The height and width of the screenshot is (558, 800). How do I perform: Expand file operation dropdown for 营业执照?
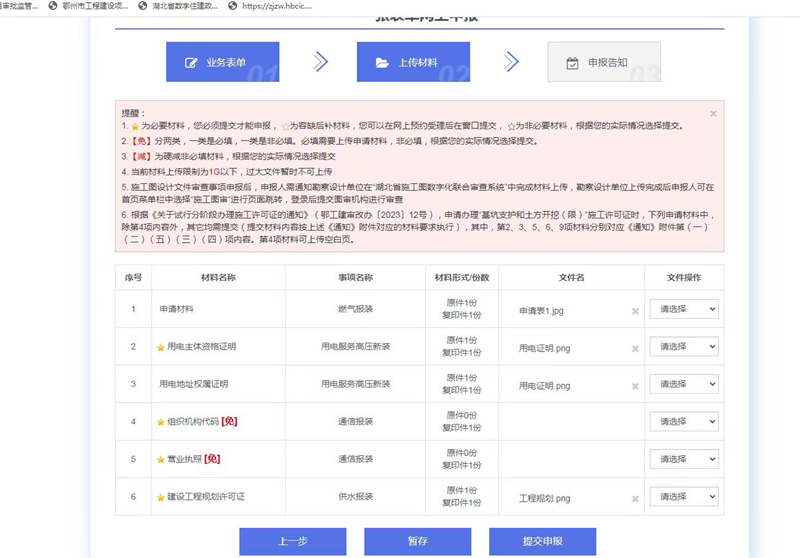click(684, 459)
